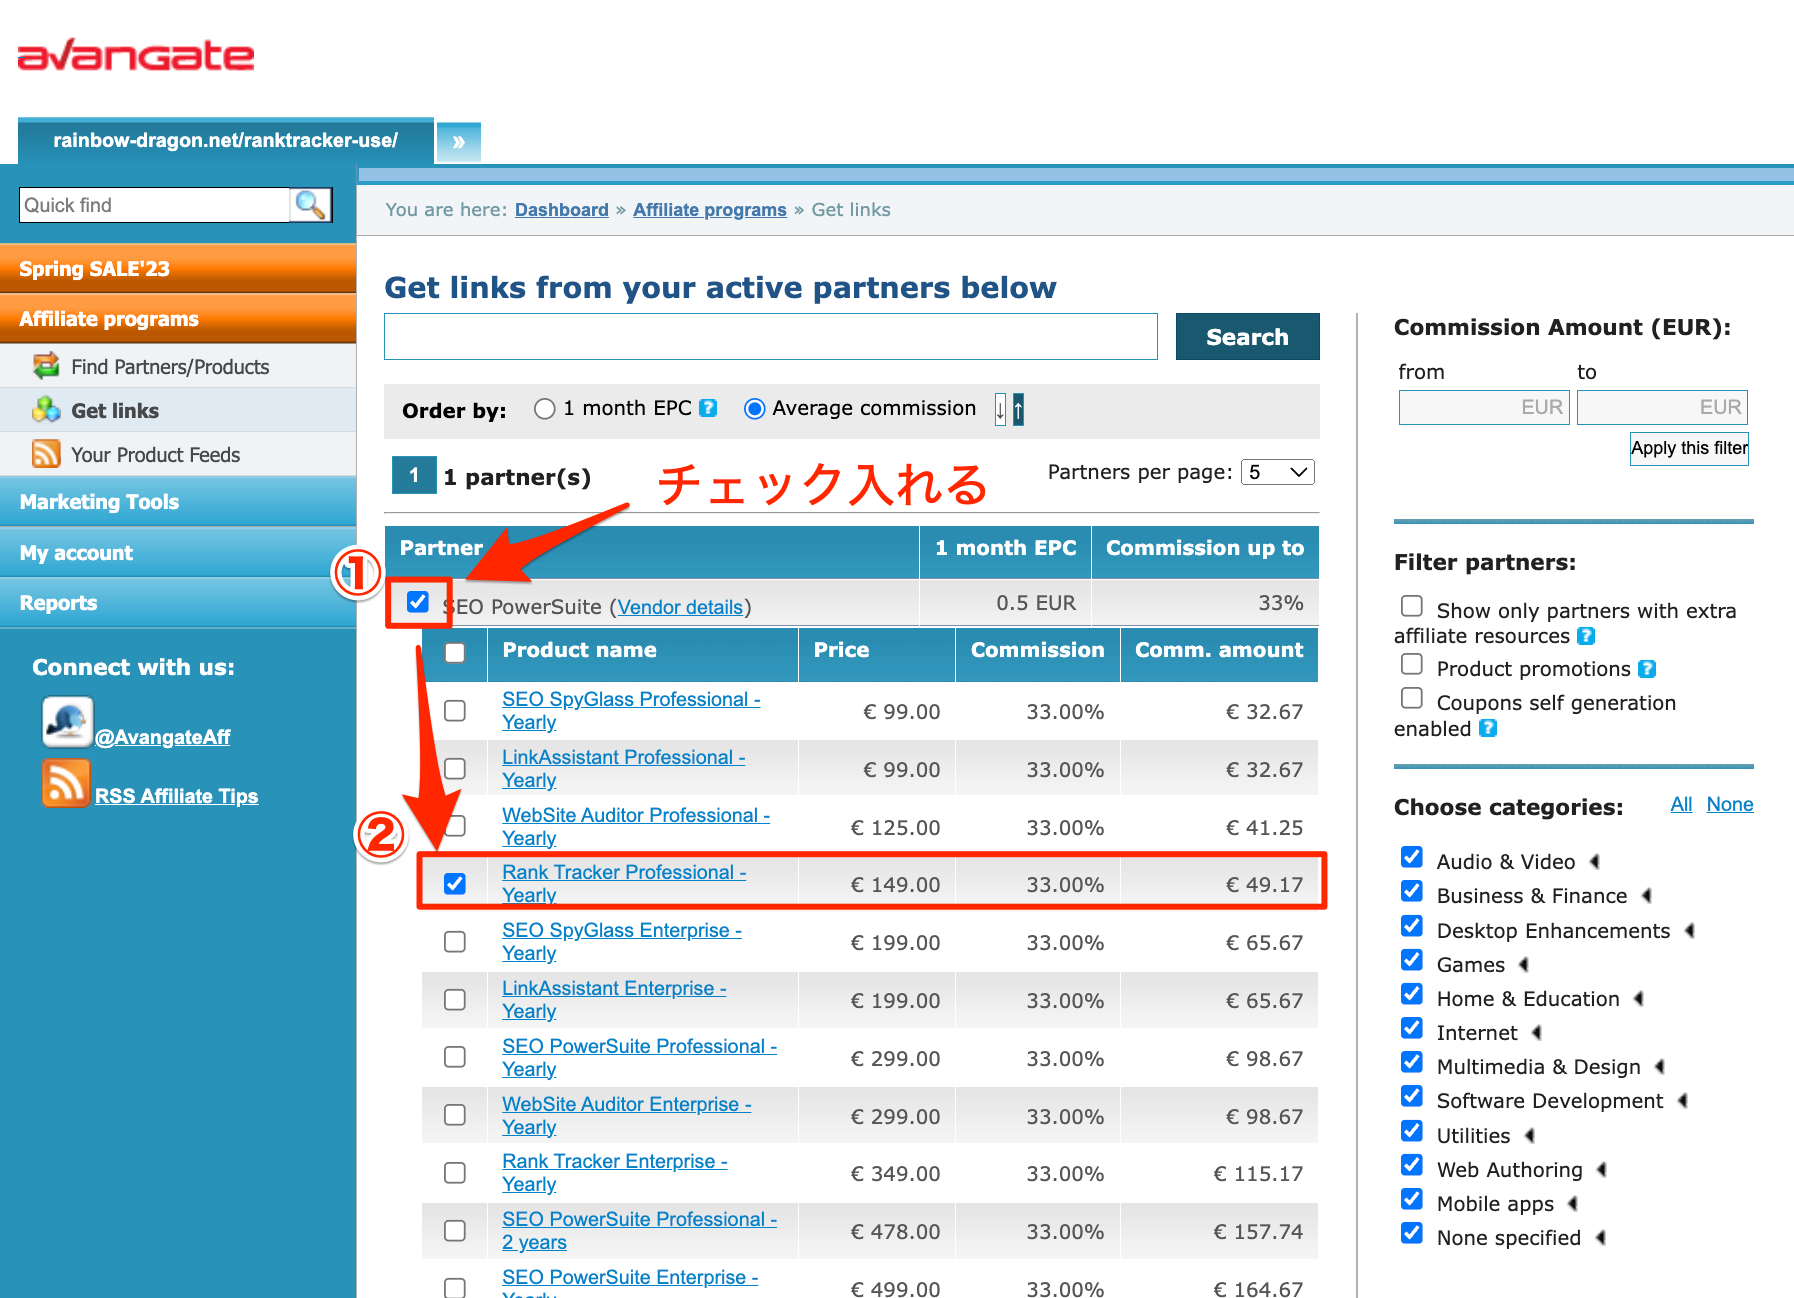Click the @AvangateAff avatar icon
The height and width of the screenshot is (1298, 1794).
point(67,722)
